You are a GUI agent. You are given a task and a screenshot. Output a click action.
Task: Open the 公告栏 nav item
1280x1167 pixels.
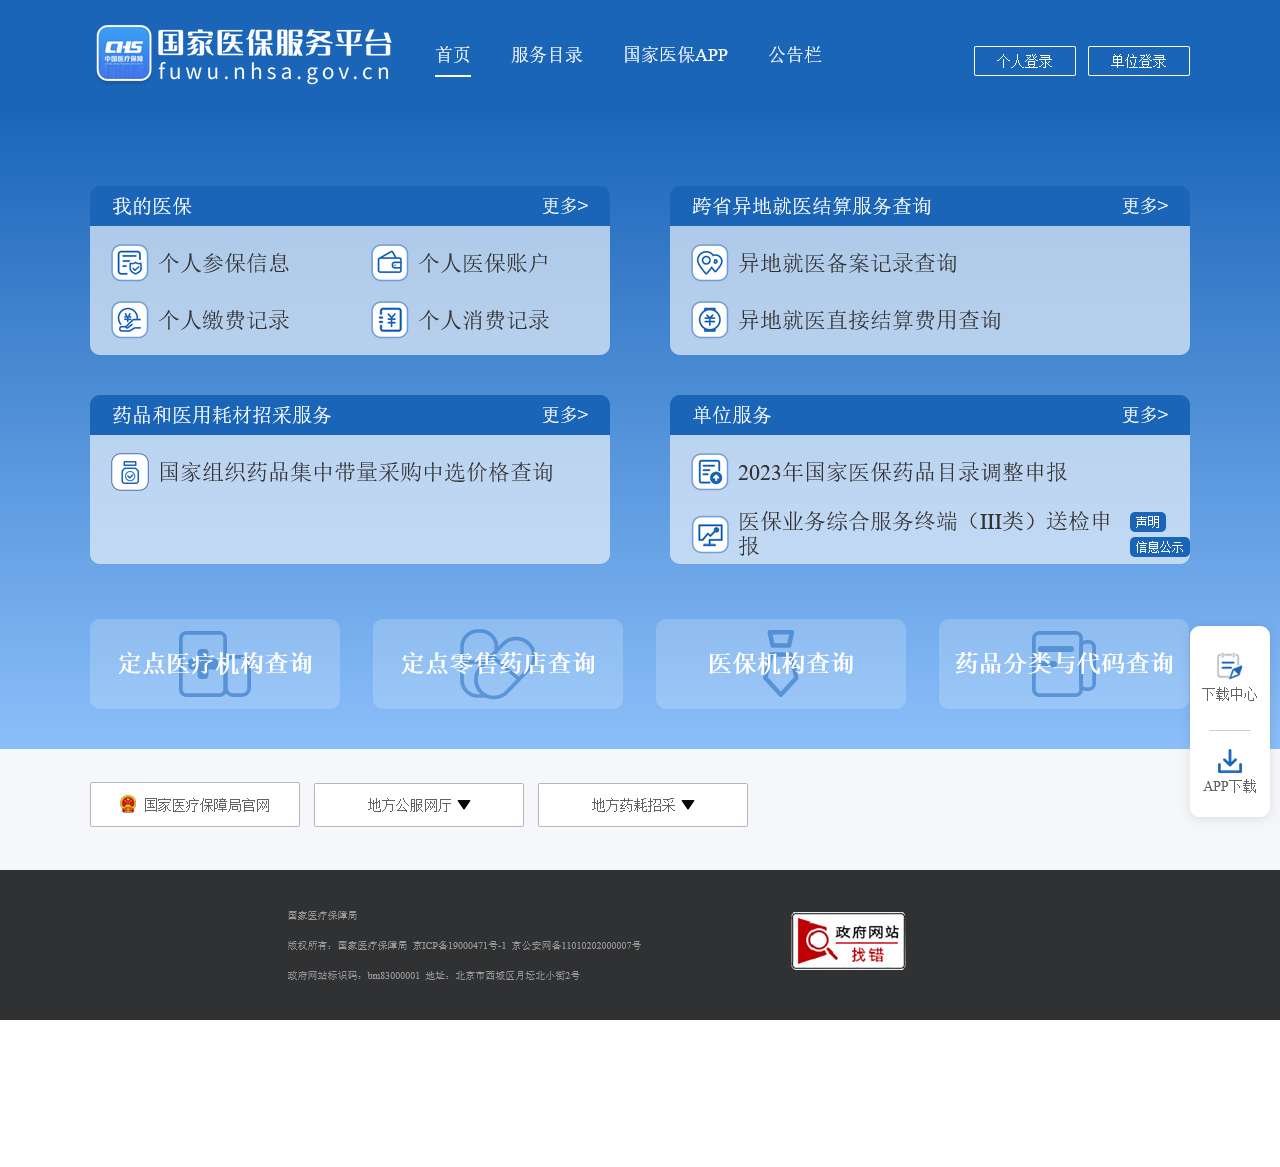795,55
